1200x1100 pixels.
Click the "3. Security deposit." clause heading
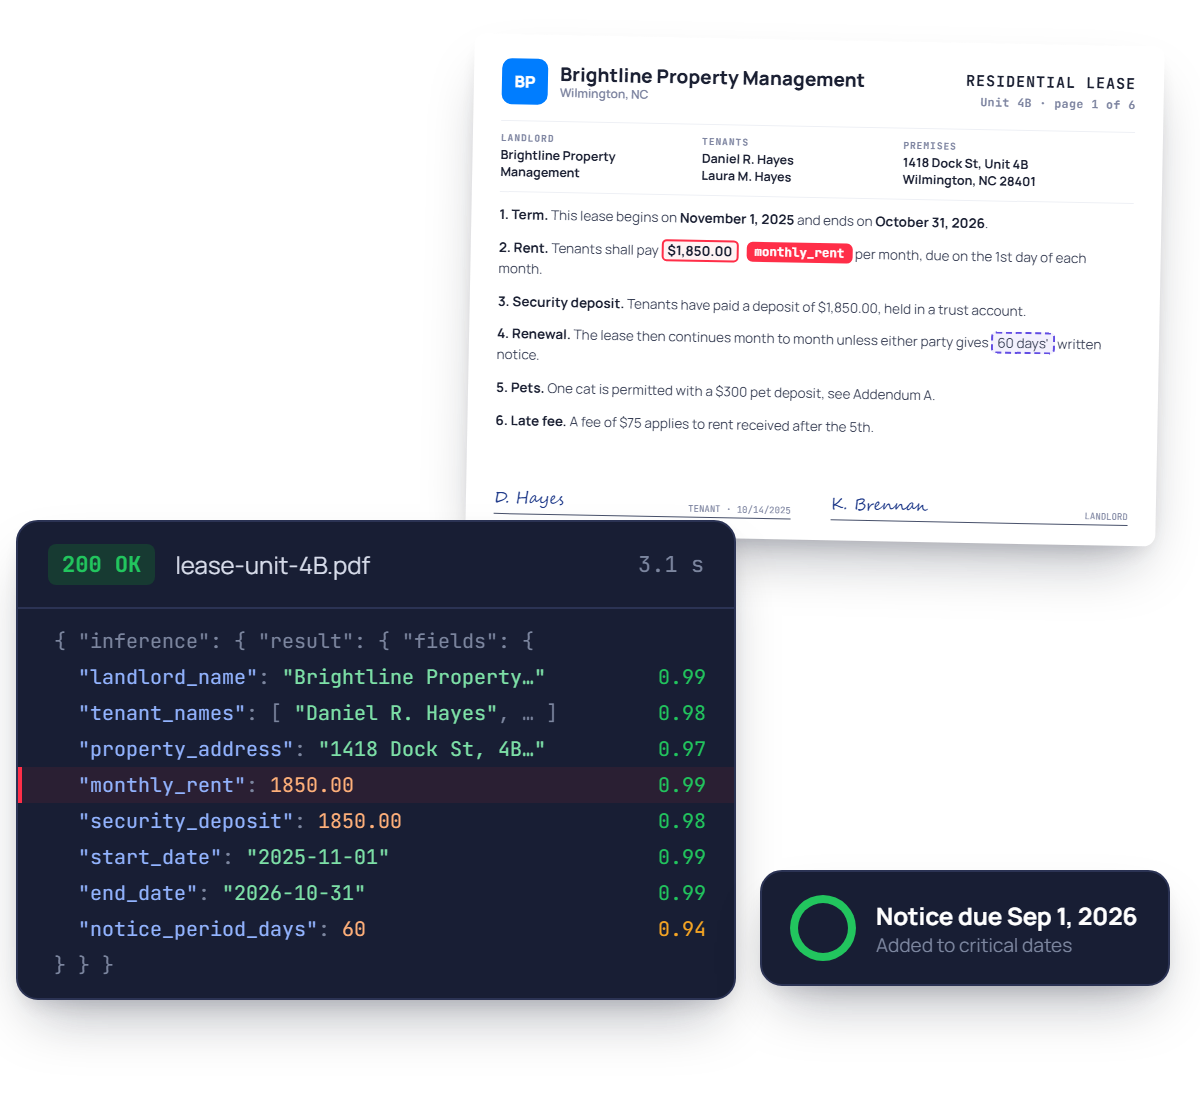click(x=561, y=302)
